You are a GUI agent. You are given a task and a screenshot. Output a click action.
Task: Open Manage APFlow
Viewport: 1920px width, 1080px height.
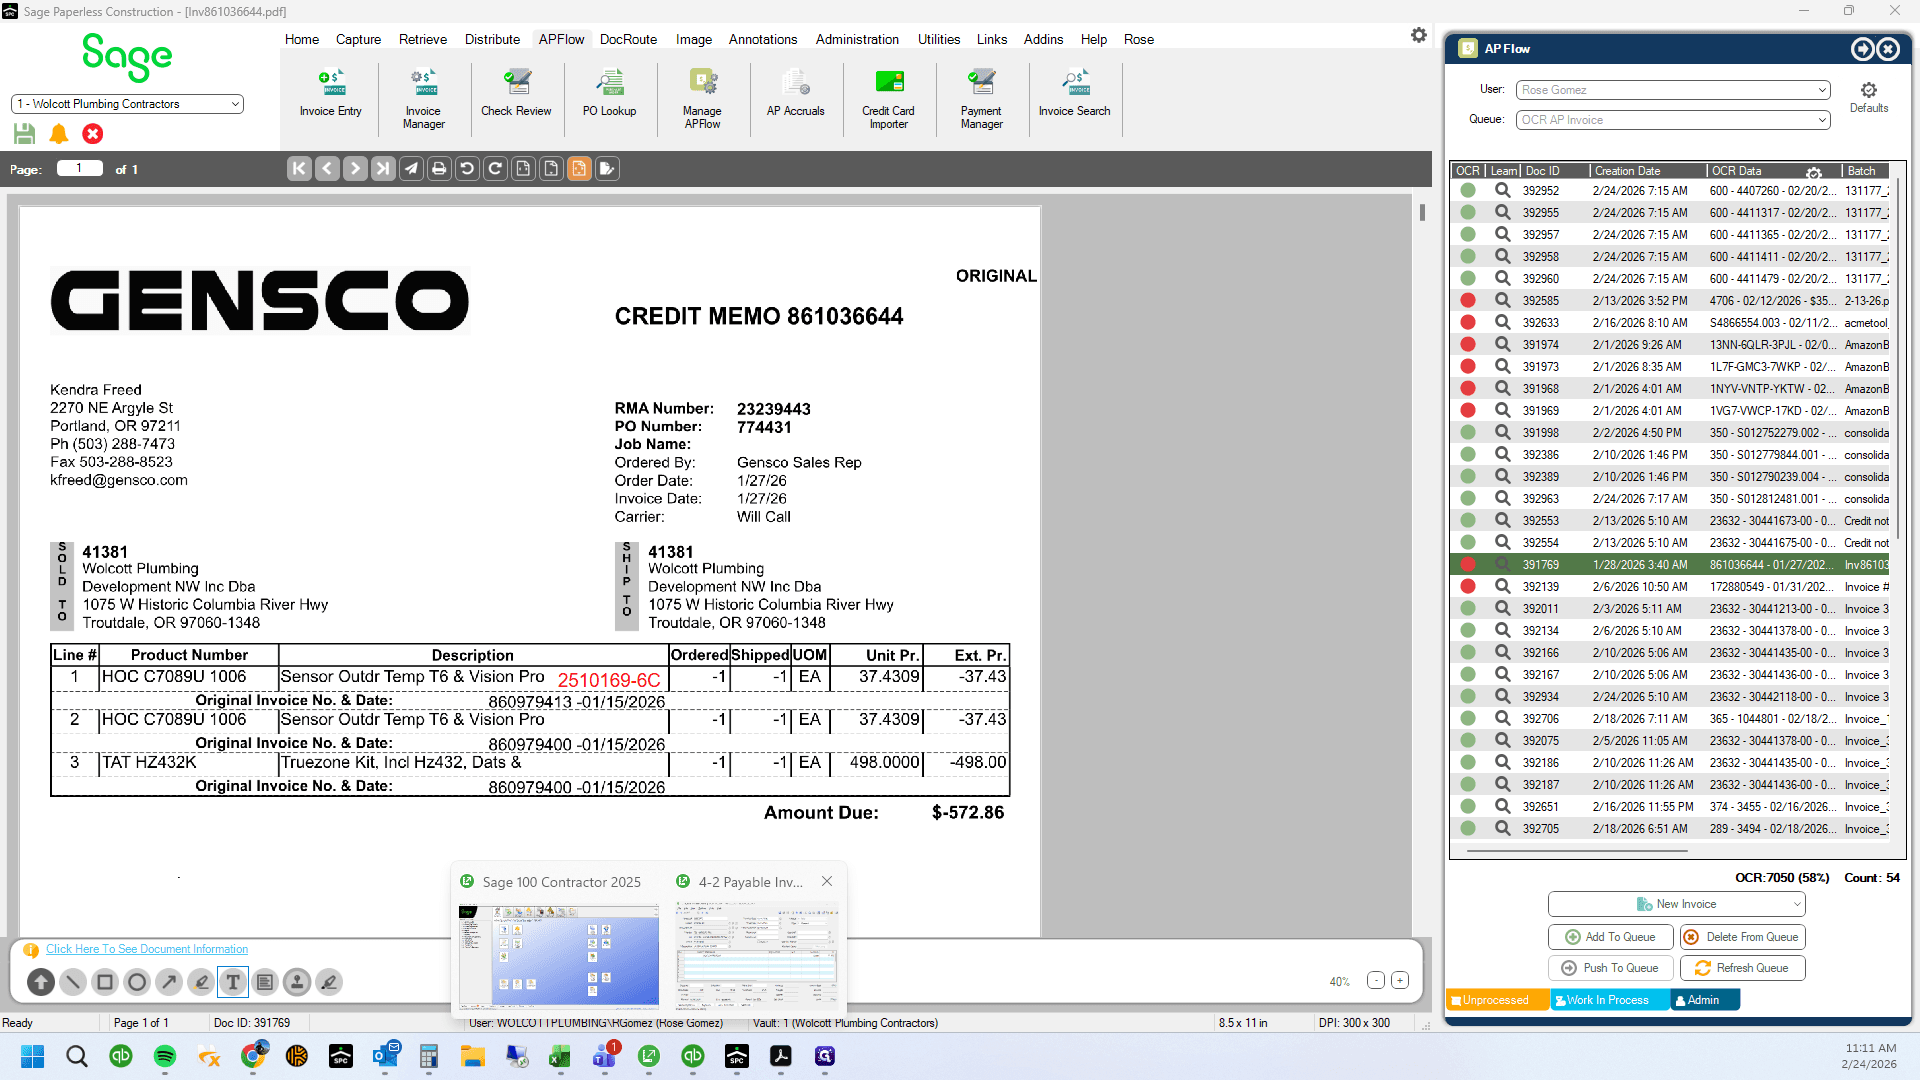tap(702, 99)
